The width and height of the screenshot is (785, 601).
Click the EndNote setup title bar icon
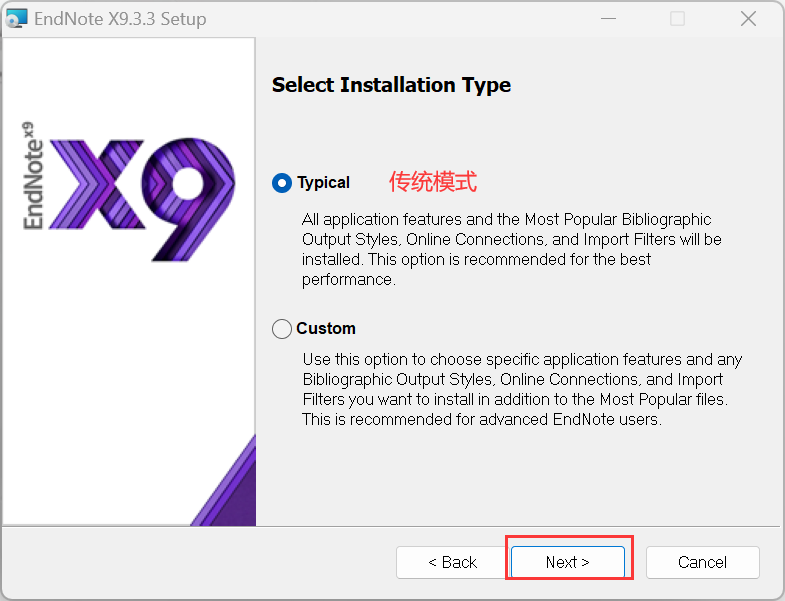click(16, 19)
